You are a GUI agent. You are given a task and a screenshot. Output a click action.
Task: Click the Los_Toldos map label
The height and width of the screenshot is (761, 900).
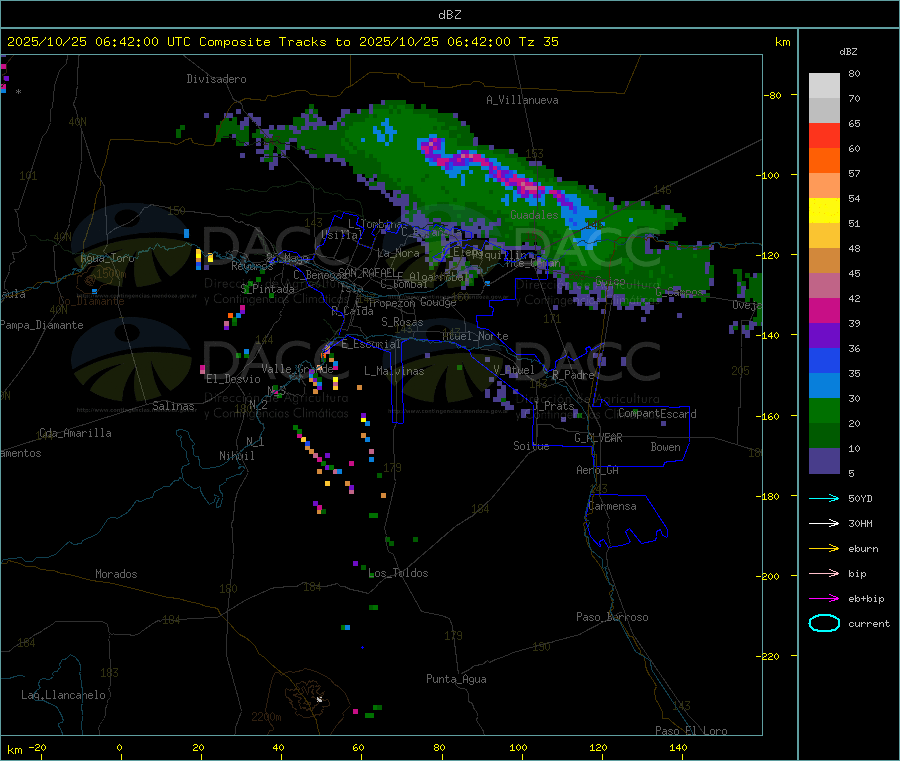point(398,573)
